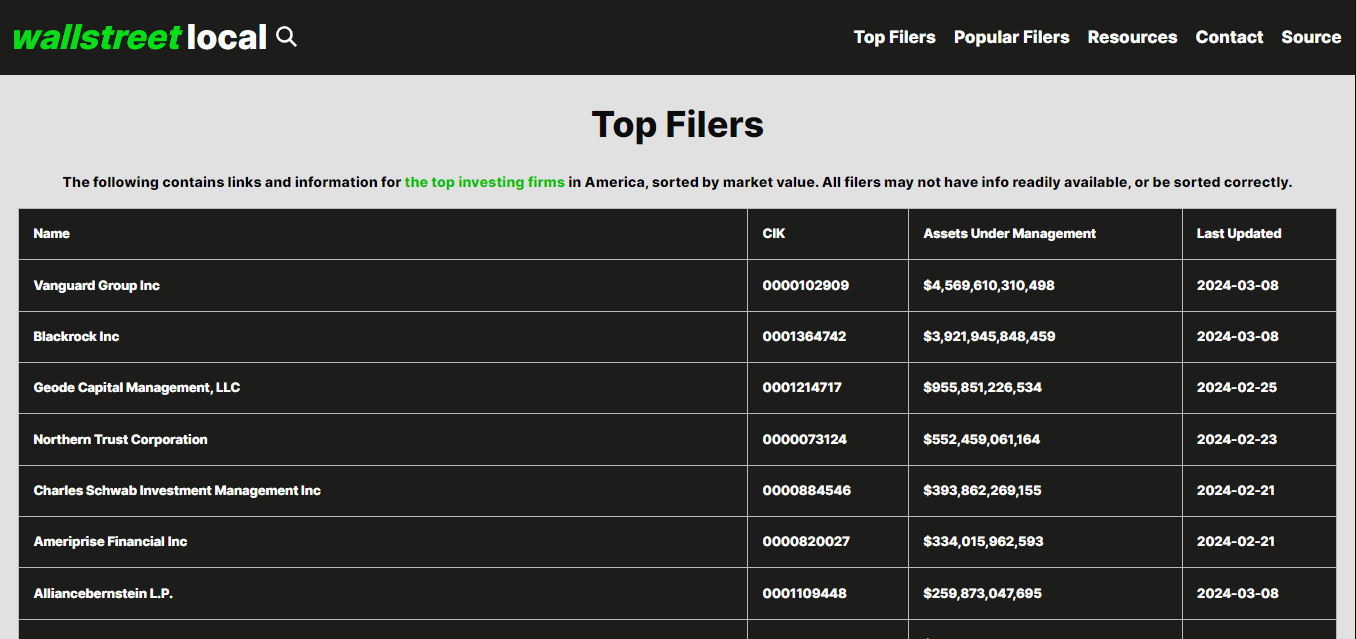
Task: Click Blackrock's 2024-03-08 last updated date
Action: 1238,336
